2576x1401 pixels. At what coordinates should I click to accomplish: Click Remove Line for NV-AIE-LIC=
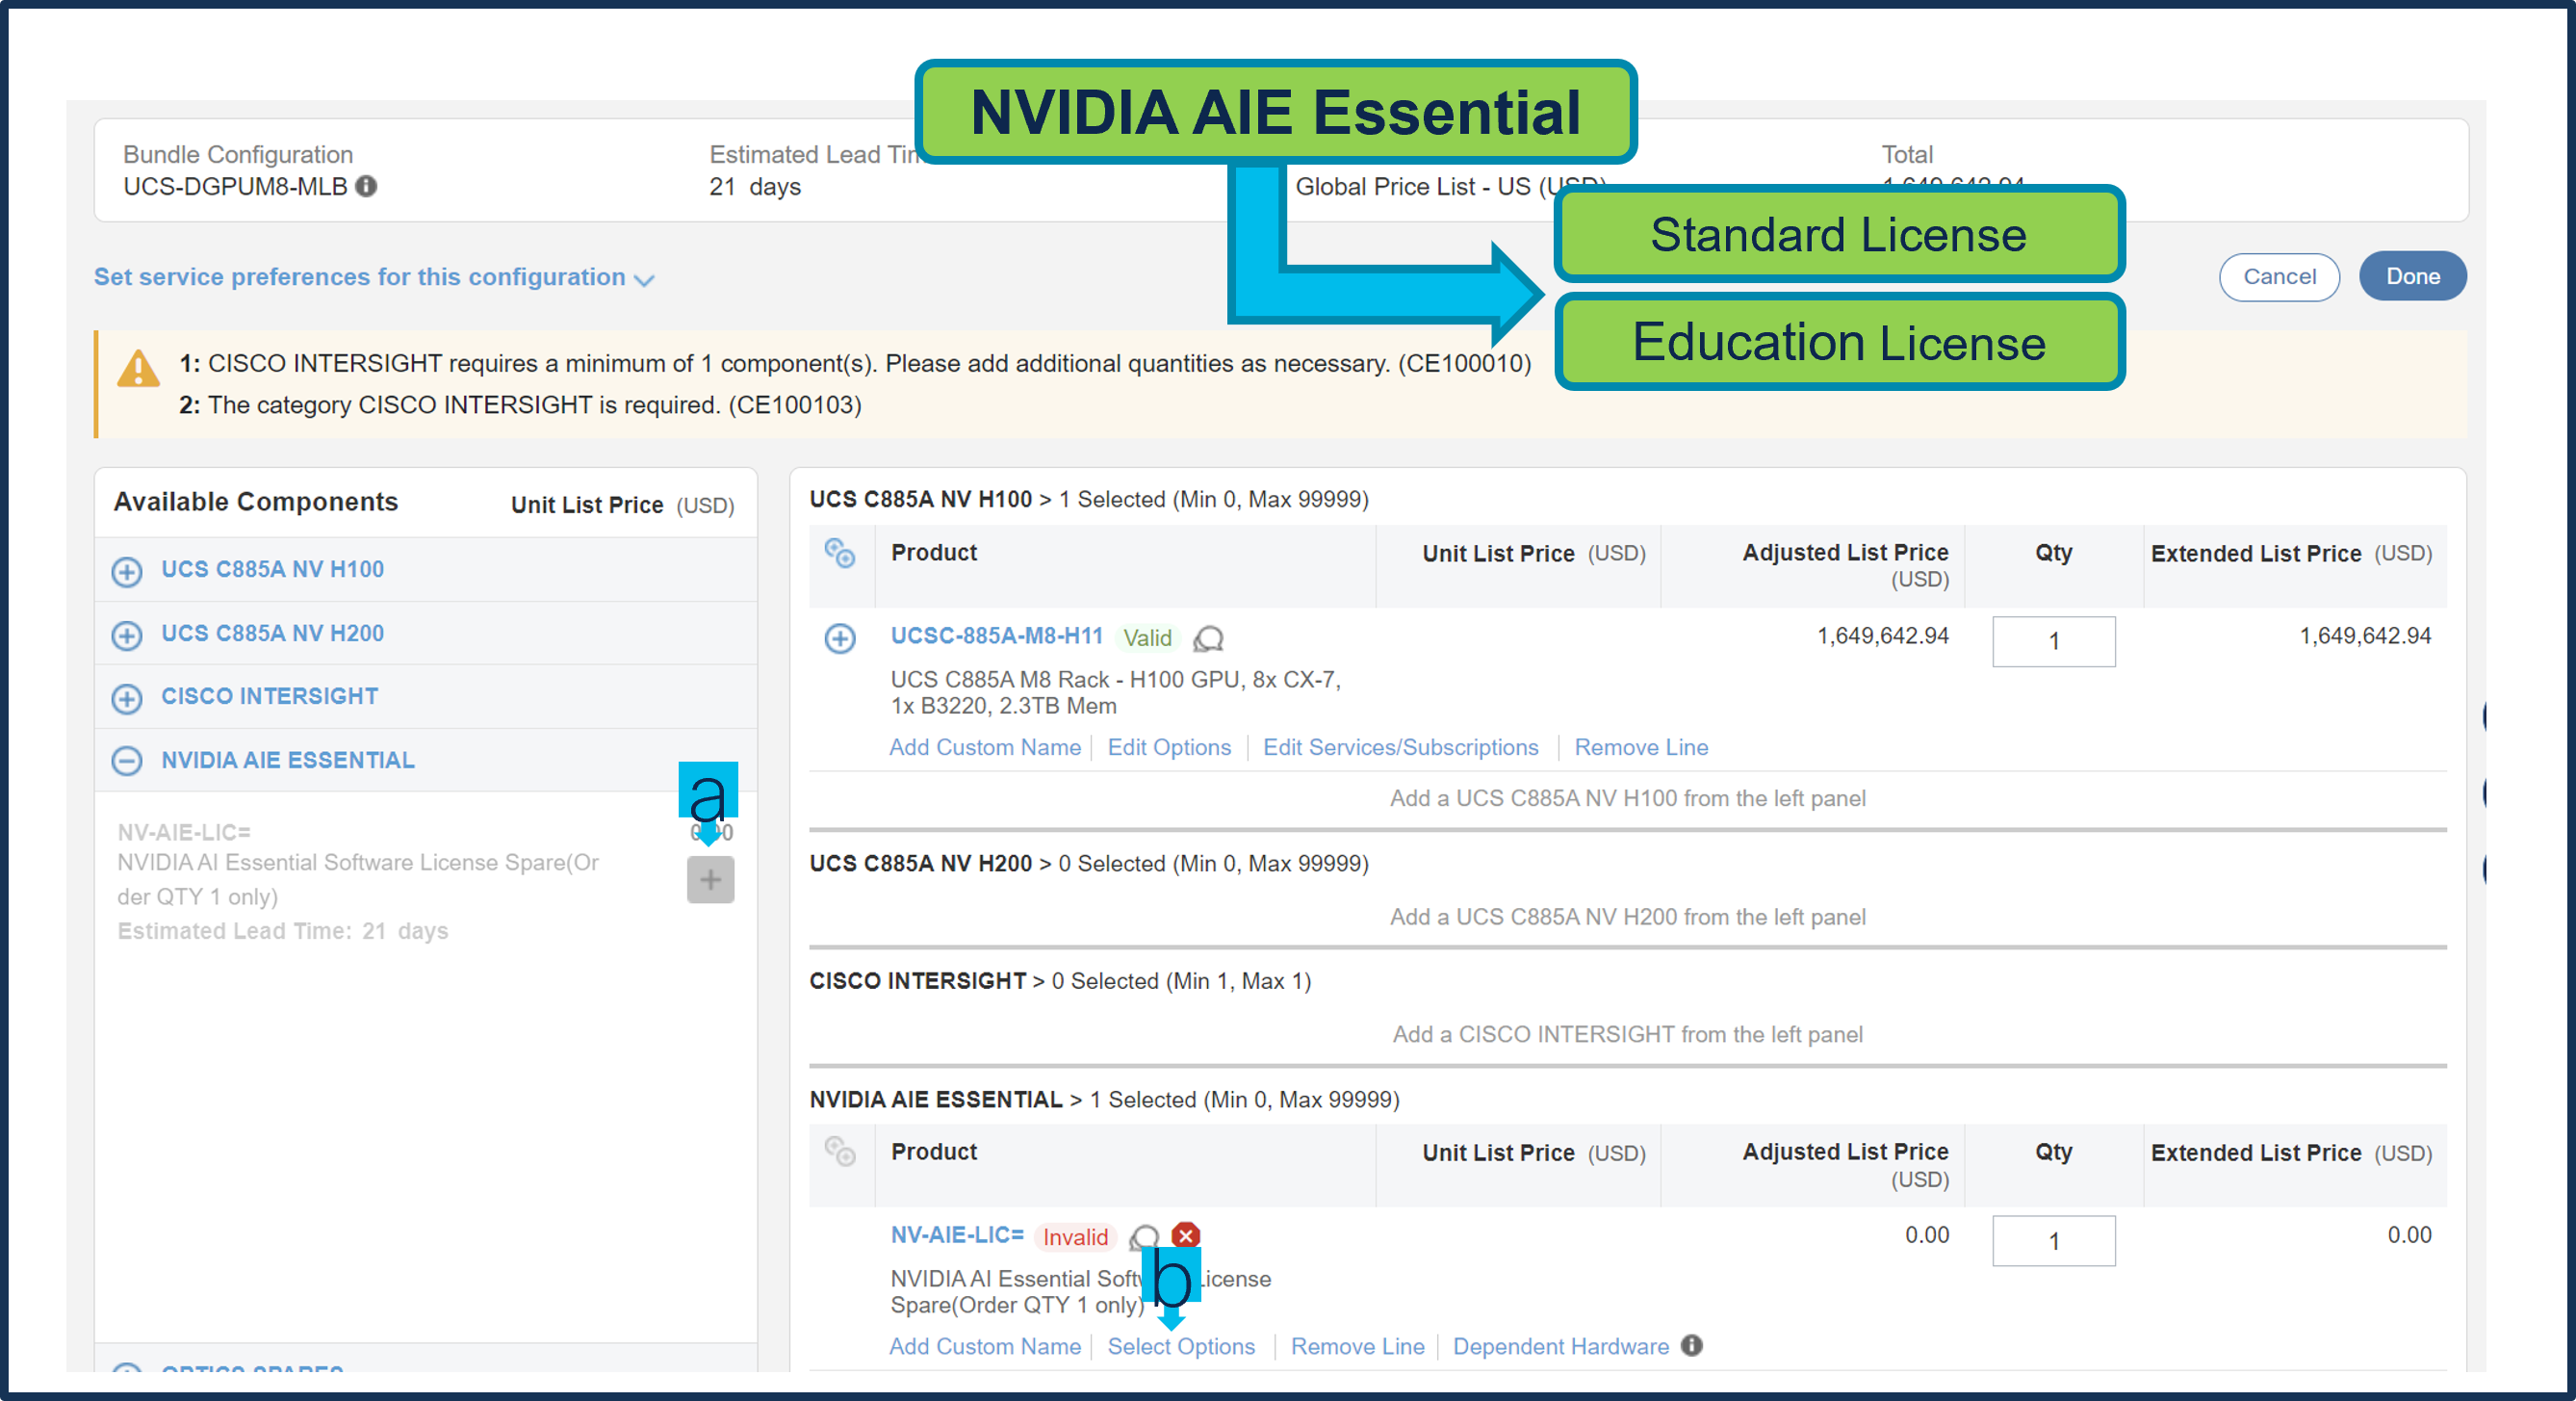point(1357,1346)
